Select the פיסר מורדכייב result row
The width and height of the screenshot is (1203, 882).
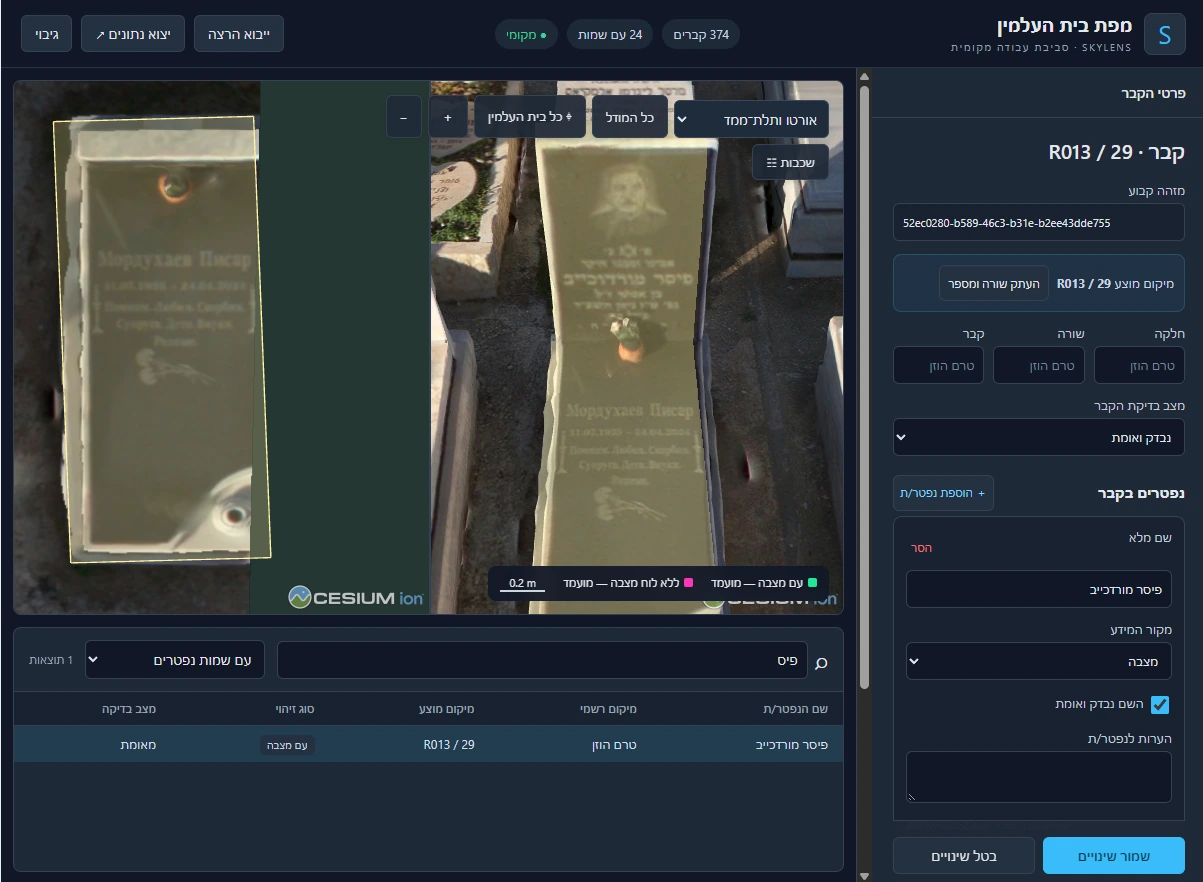428,744
